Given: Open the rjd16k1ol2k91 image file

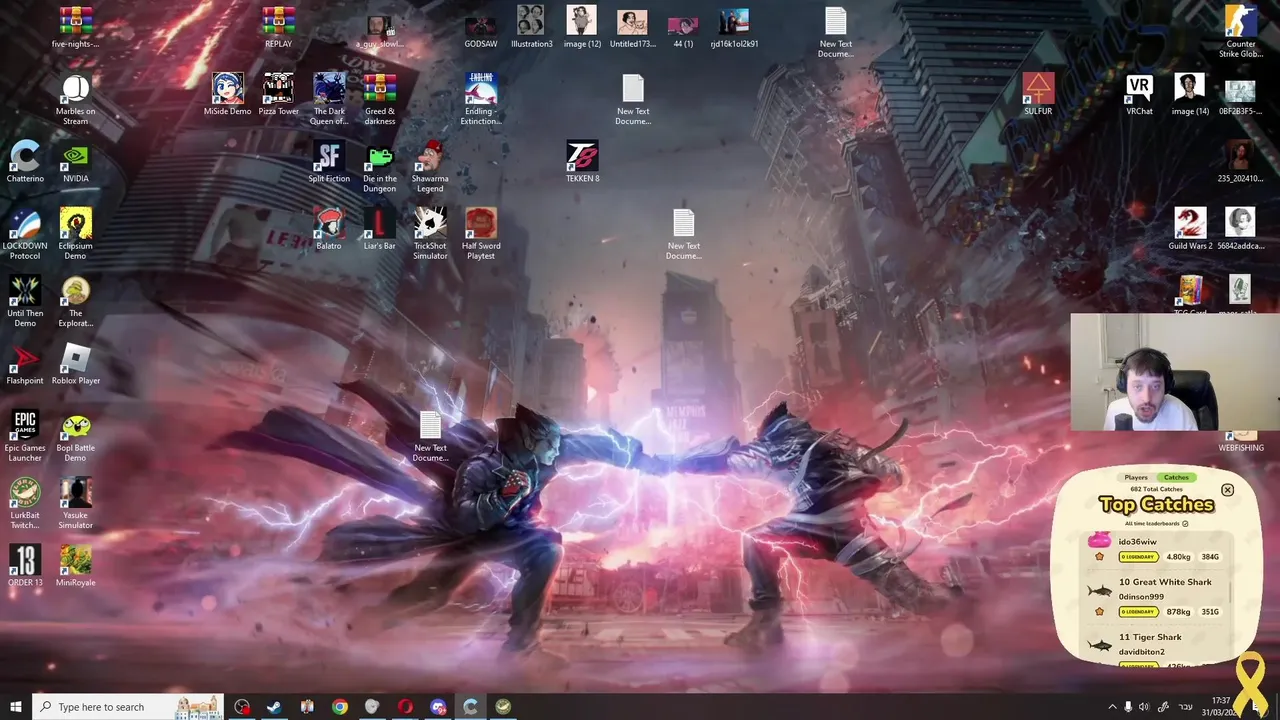Looking at the screenshot, I should tap(734, 27).
